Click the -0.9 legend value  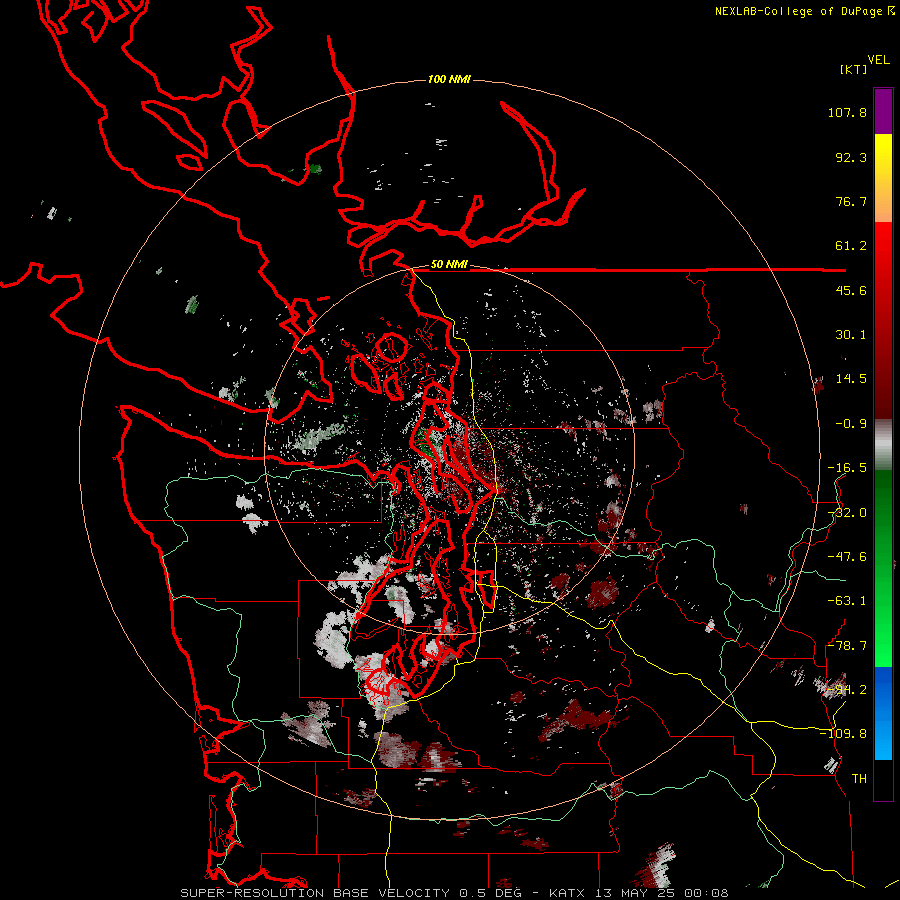tap(851, 424)
